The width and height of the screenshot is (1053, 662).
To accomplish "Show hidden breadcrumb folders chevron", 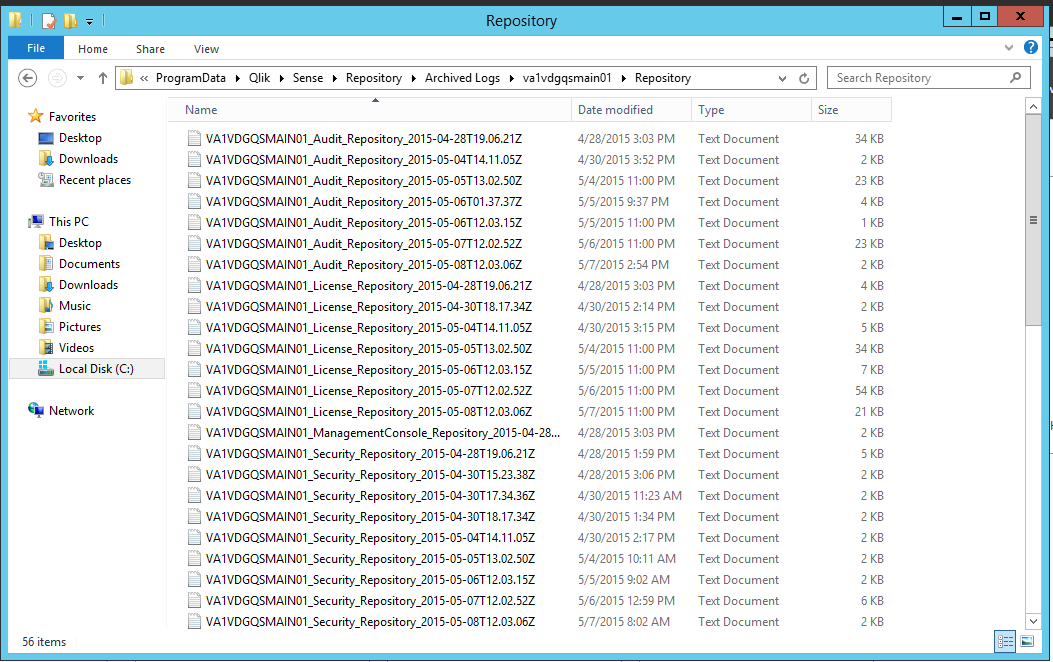I will pos(144,79).
